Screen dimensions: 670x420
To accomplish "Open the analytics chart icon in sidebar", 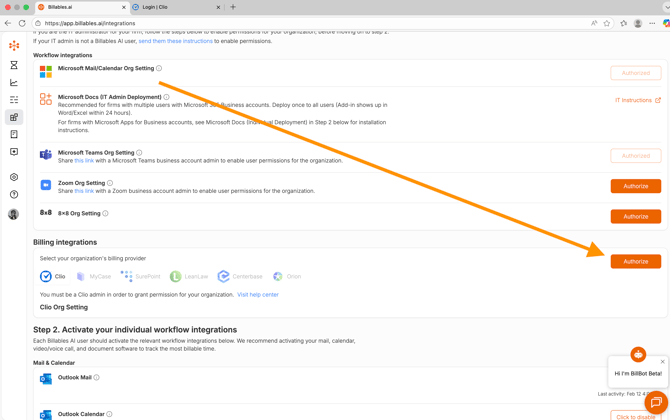I will 14,83.
